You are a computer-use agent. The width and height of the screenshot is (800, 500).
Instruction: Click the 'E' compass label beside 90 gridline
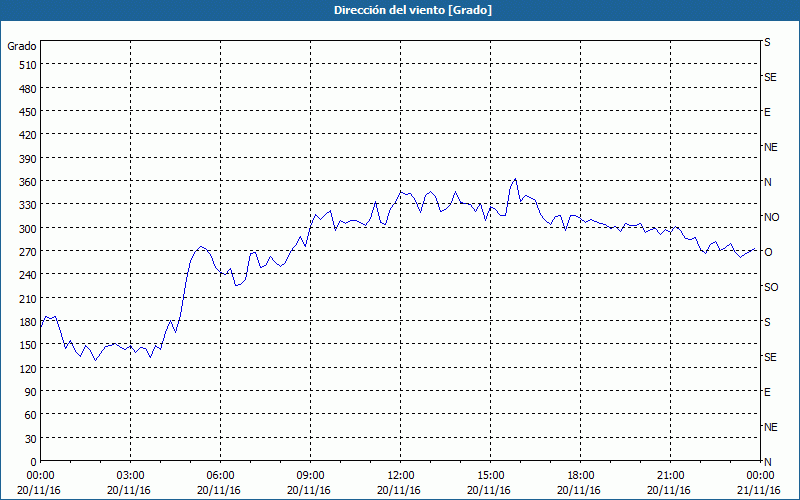767,392
